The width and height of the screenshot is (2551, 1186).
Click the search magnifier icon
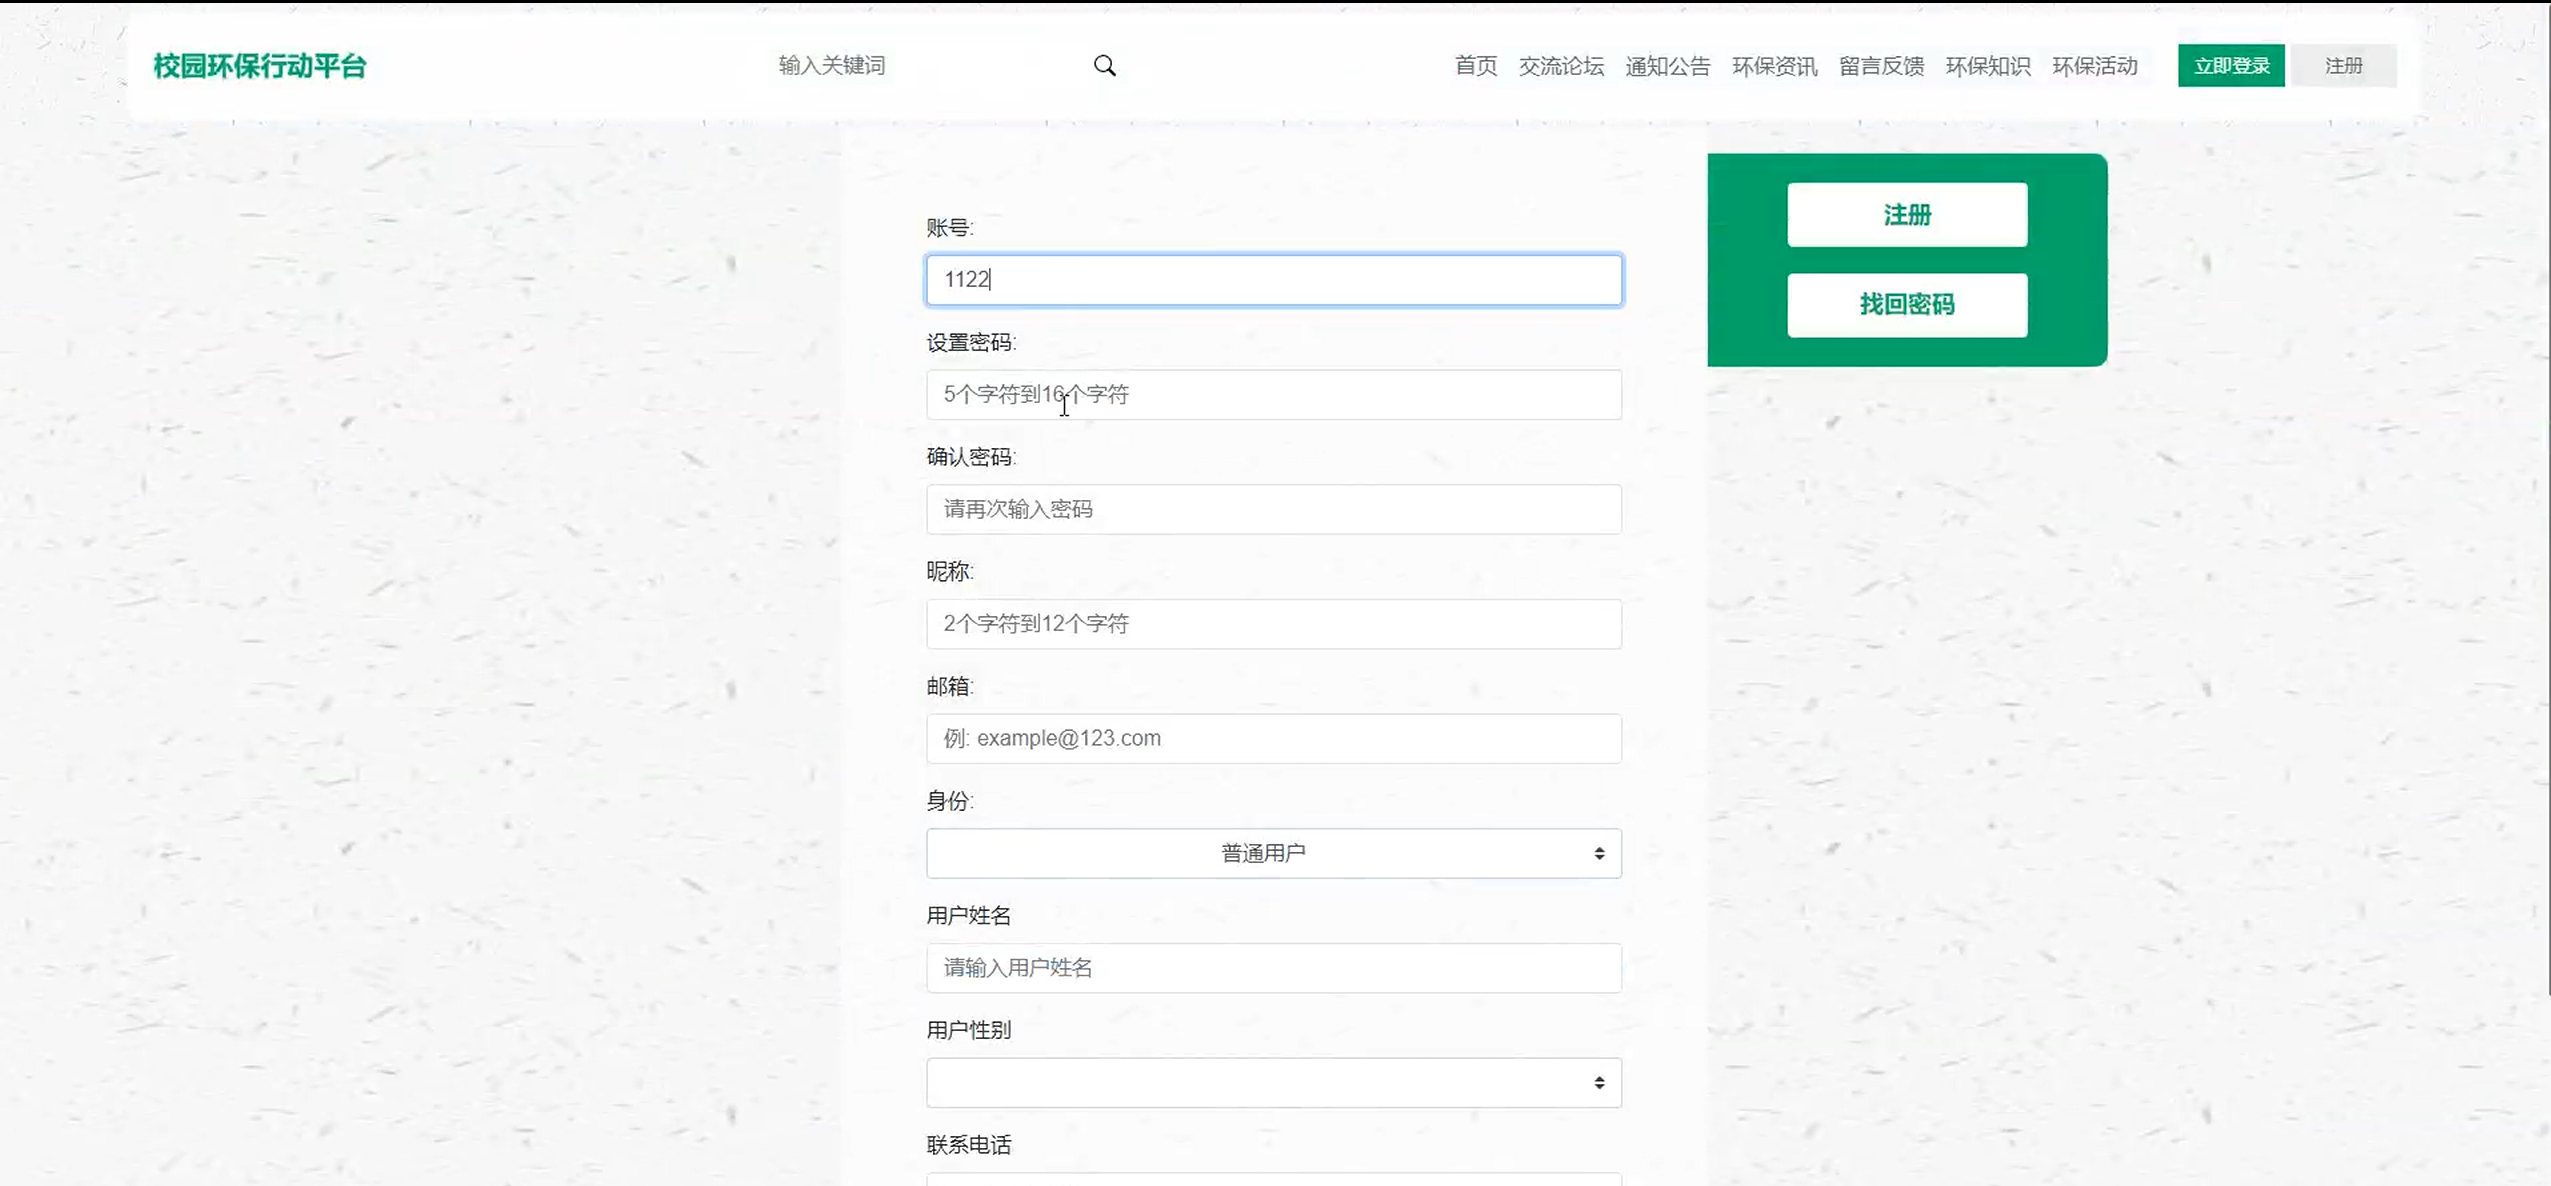pyautogui.click(x=1104, y=66)
